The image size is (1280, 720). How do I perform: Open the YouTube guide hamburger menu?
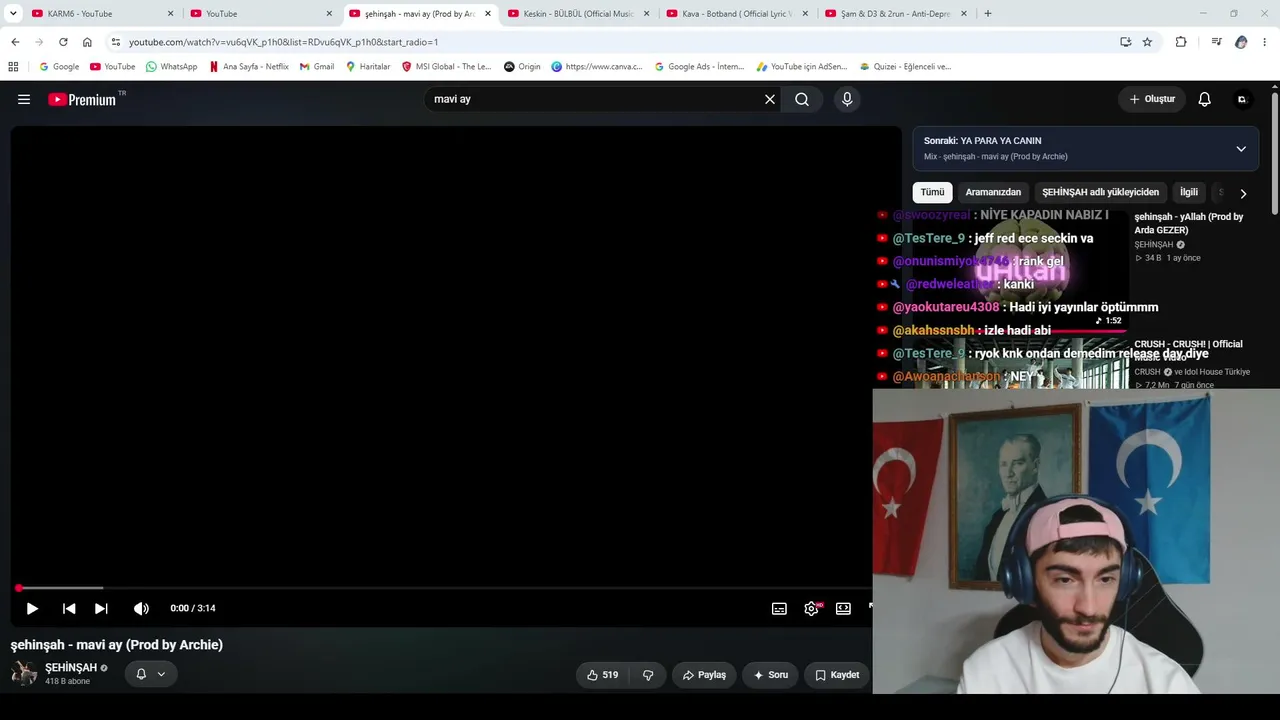pyautogui.click(x=24, y=99)
